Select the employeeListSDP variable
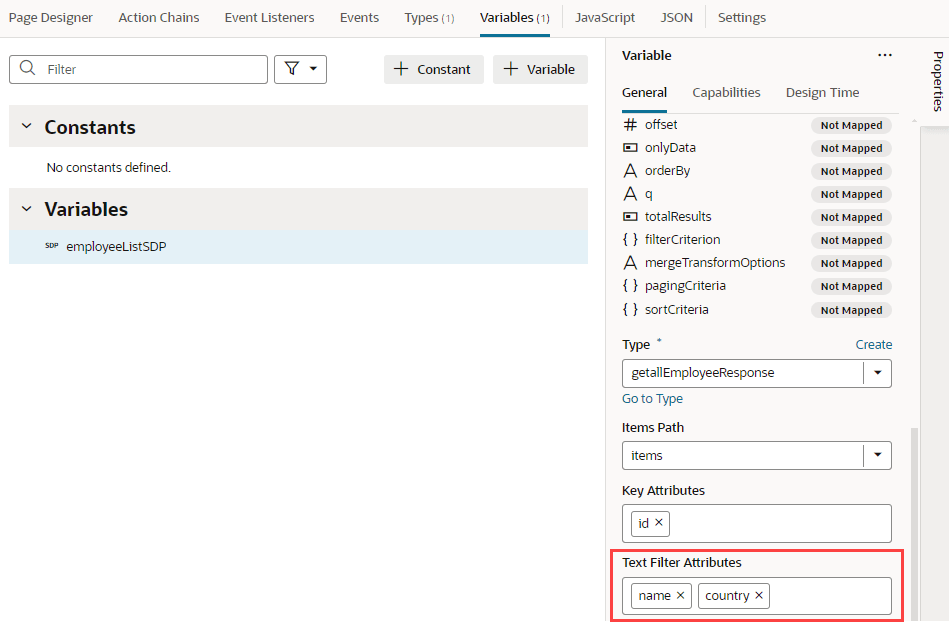Screen dimensions: 949x622 [298, 246]
